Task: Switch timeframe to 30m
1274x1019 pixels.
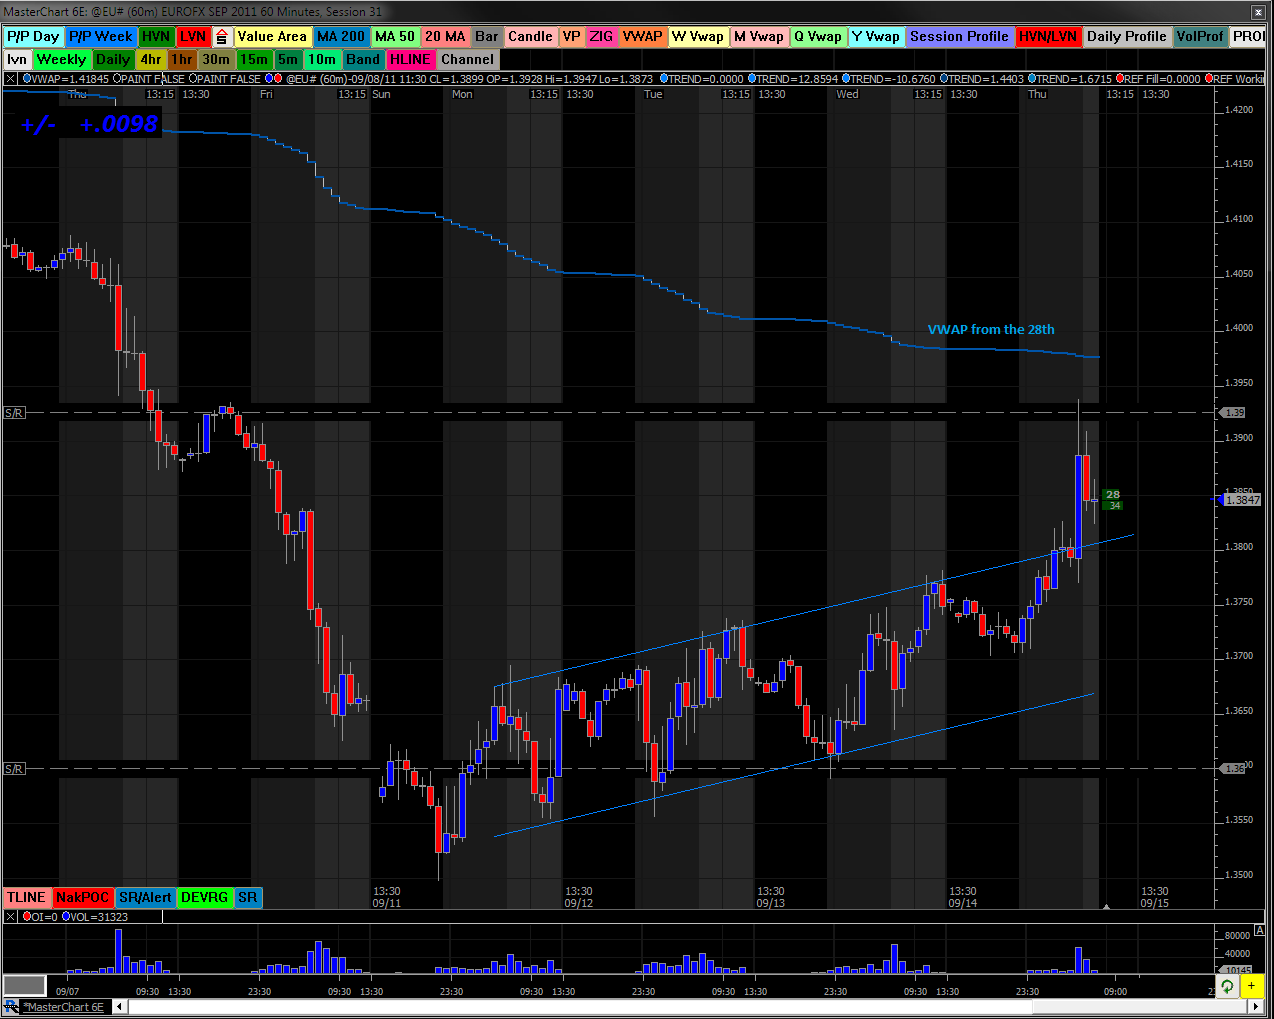Action: pyautogui.click(x=216, y=59)
